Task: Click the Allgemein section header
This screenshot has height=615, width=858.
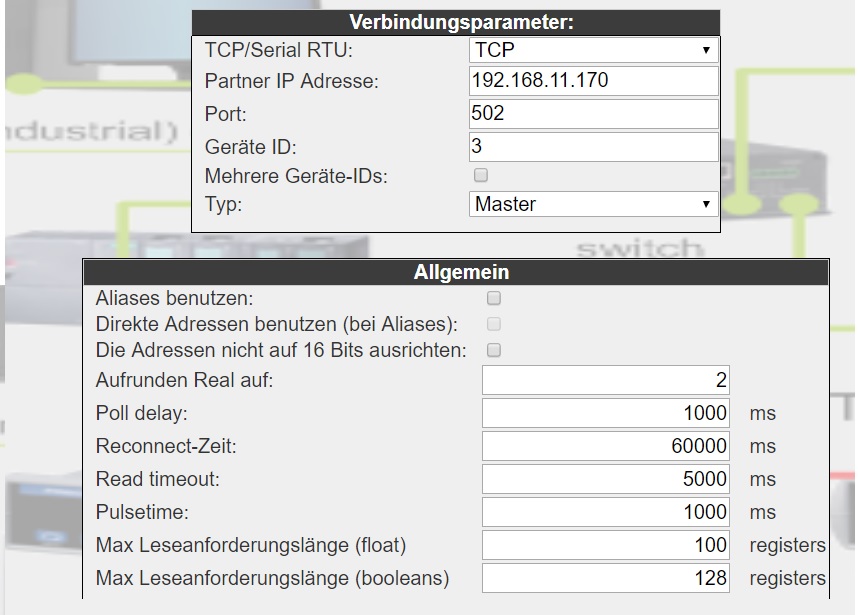Action: pos(456,272)
